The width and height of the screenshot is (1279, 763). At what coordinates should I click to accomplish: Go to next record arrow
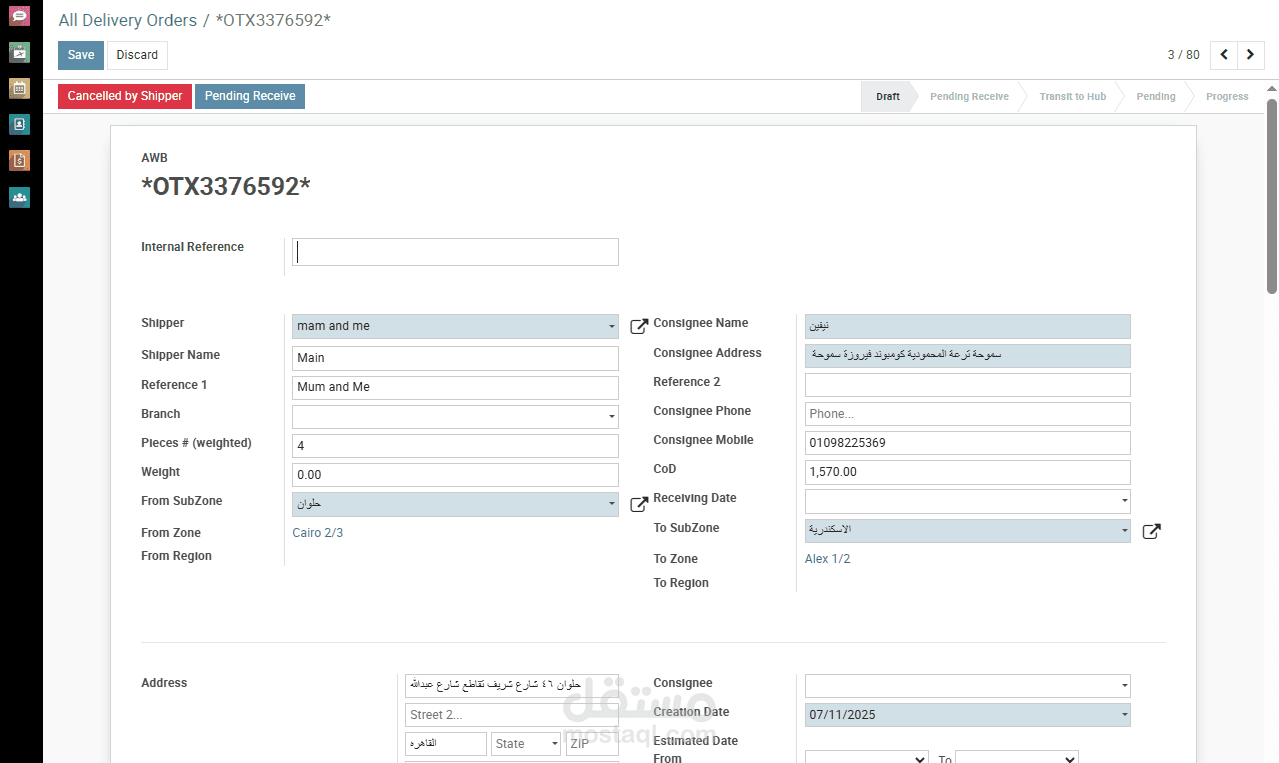(x=1251, y=55)
